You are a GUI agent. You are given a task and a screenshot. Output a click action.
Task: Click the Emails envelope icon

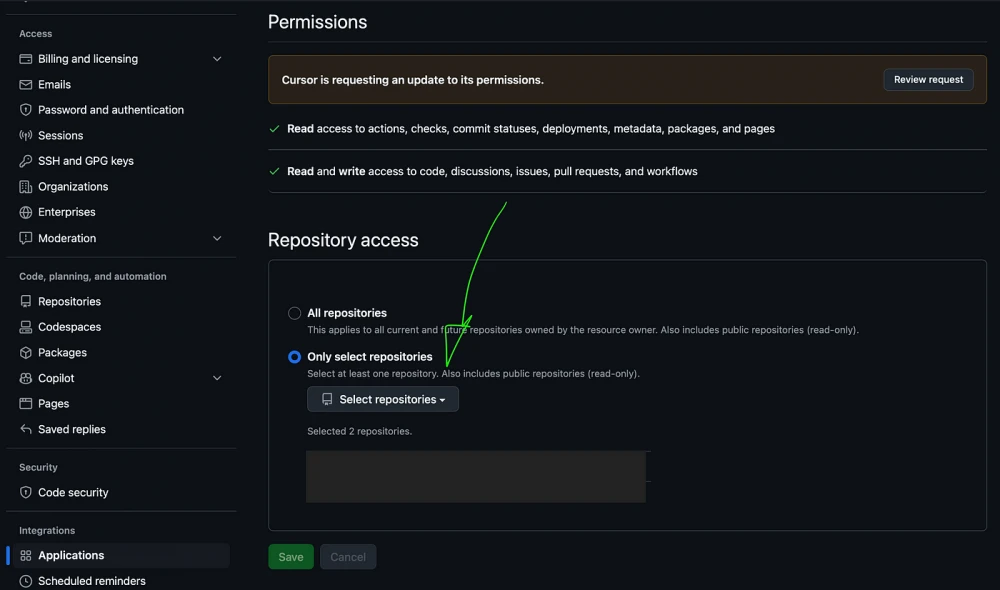(26, 85)
